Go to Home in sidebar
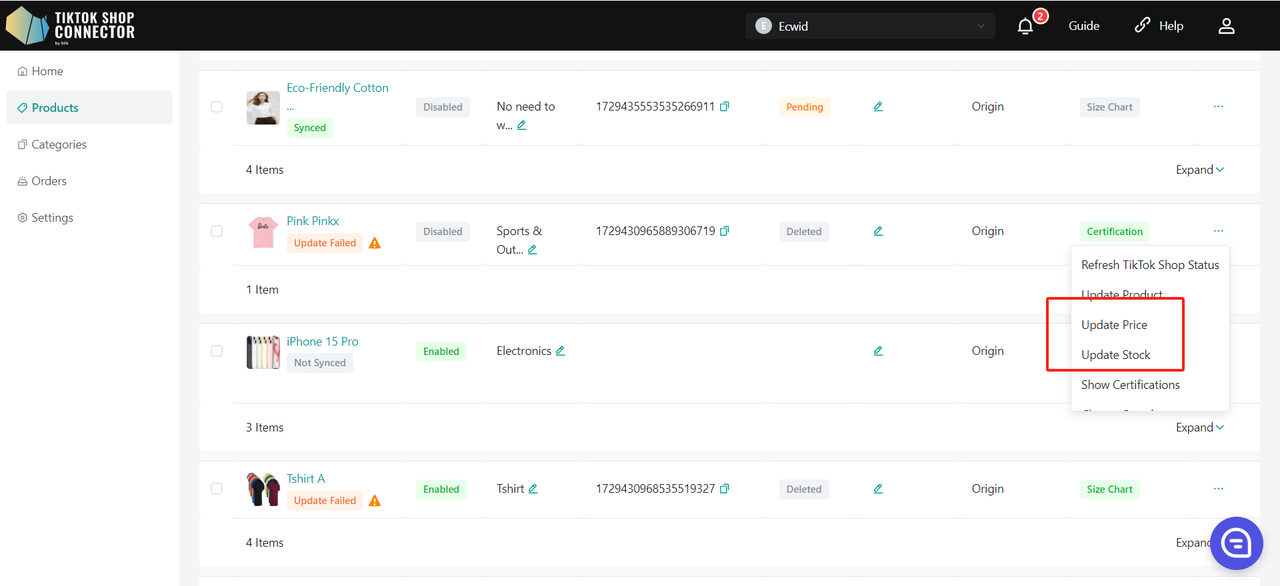The image size is (1280, 586). pyautogui.click(x=89, y=71)
